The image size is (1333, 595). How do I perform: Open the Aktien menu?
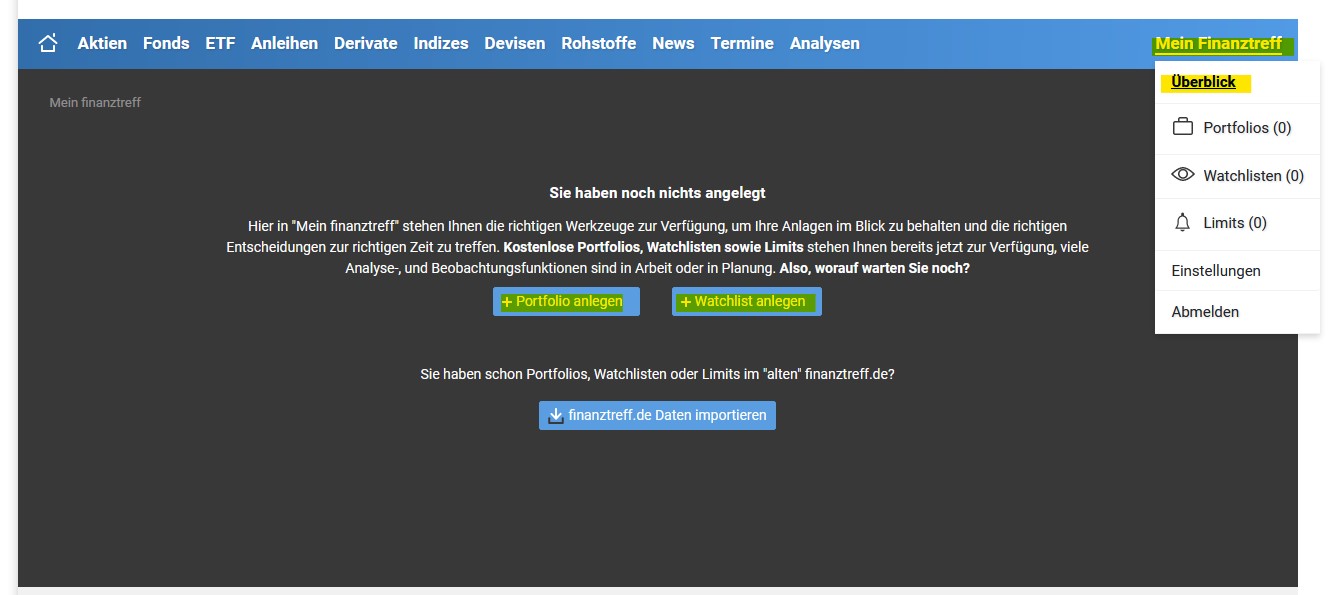click(102, 43)
